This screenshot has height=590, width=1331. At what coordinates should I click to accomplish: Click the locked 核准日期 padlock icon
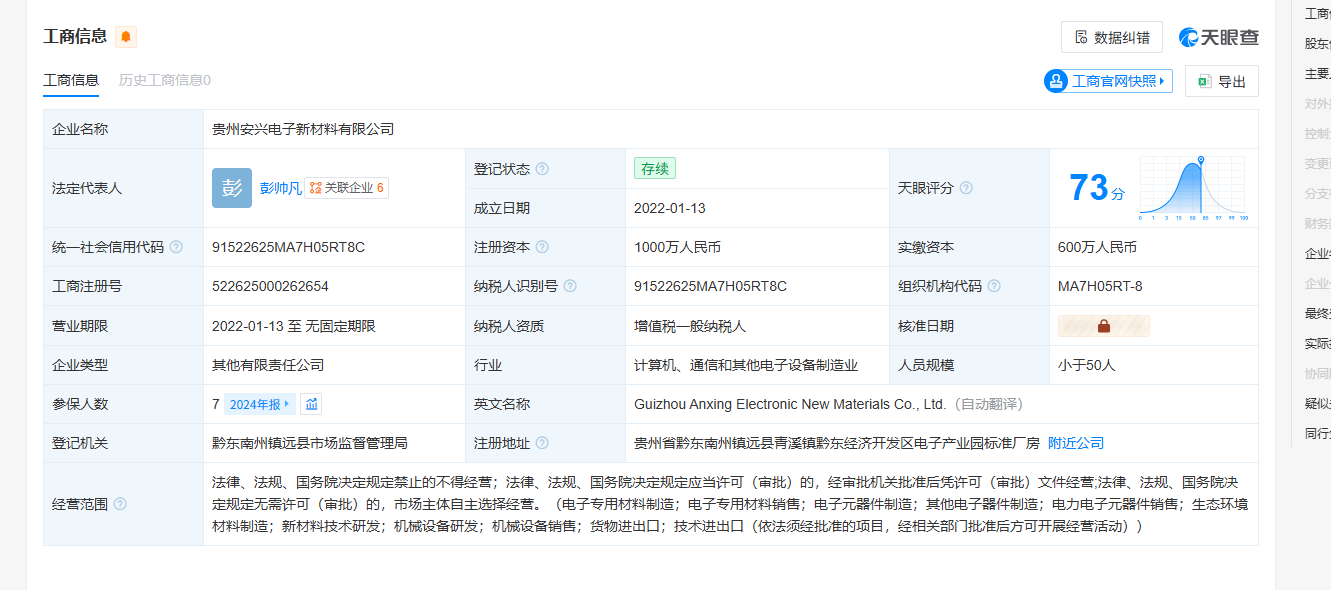click(1104, 326)
